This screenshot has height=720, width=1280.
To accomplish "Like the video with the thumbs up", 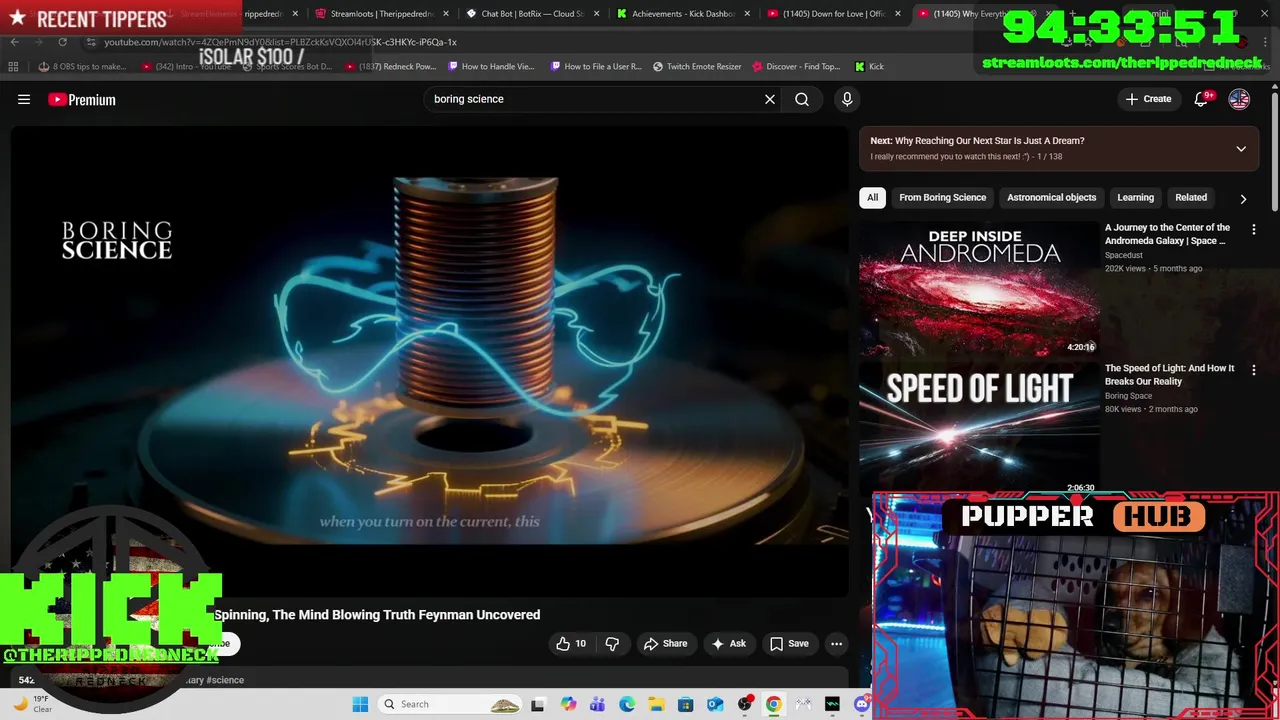I will 571,644.
